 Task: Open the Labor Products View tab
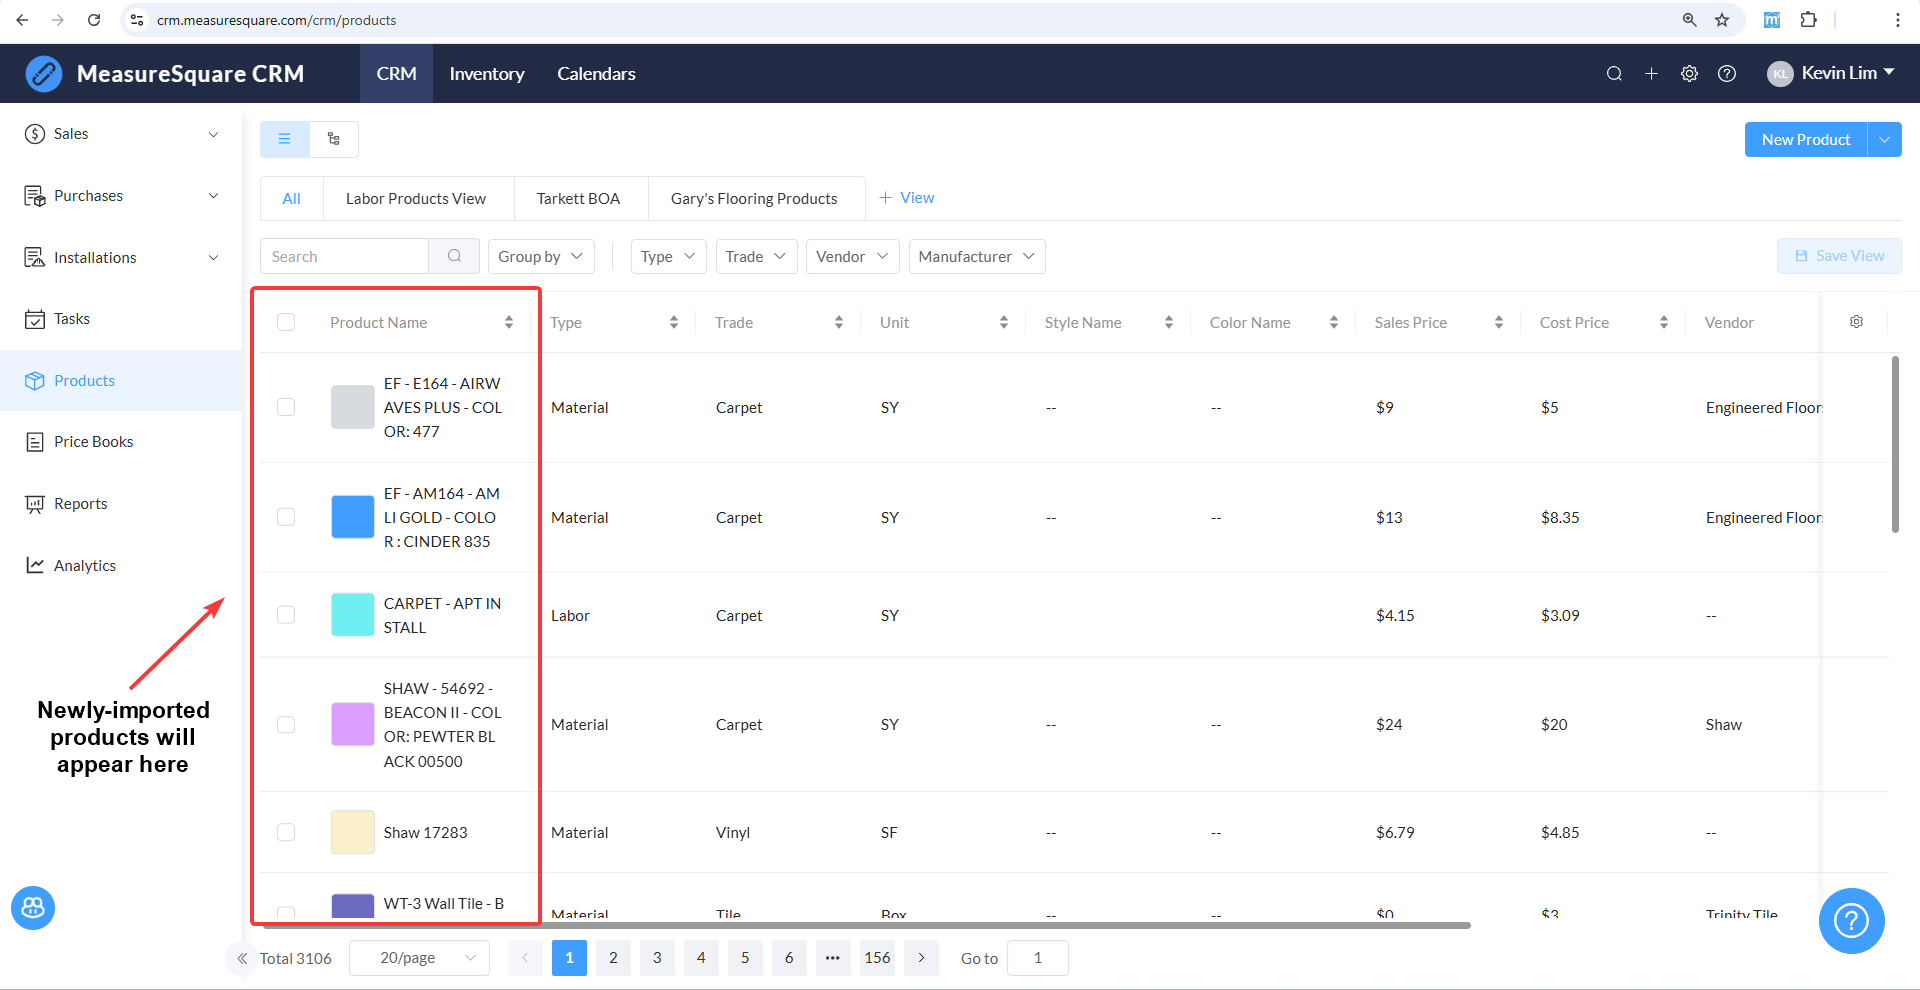point(416,199)
